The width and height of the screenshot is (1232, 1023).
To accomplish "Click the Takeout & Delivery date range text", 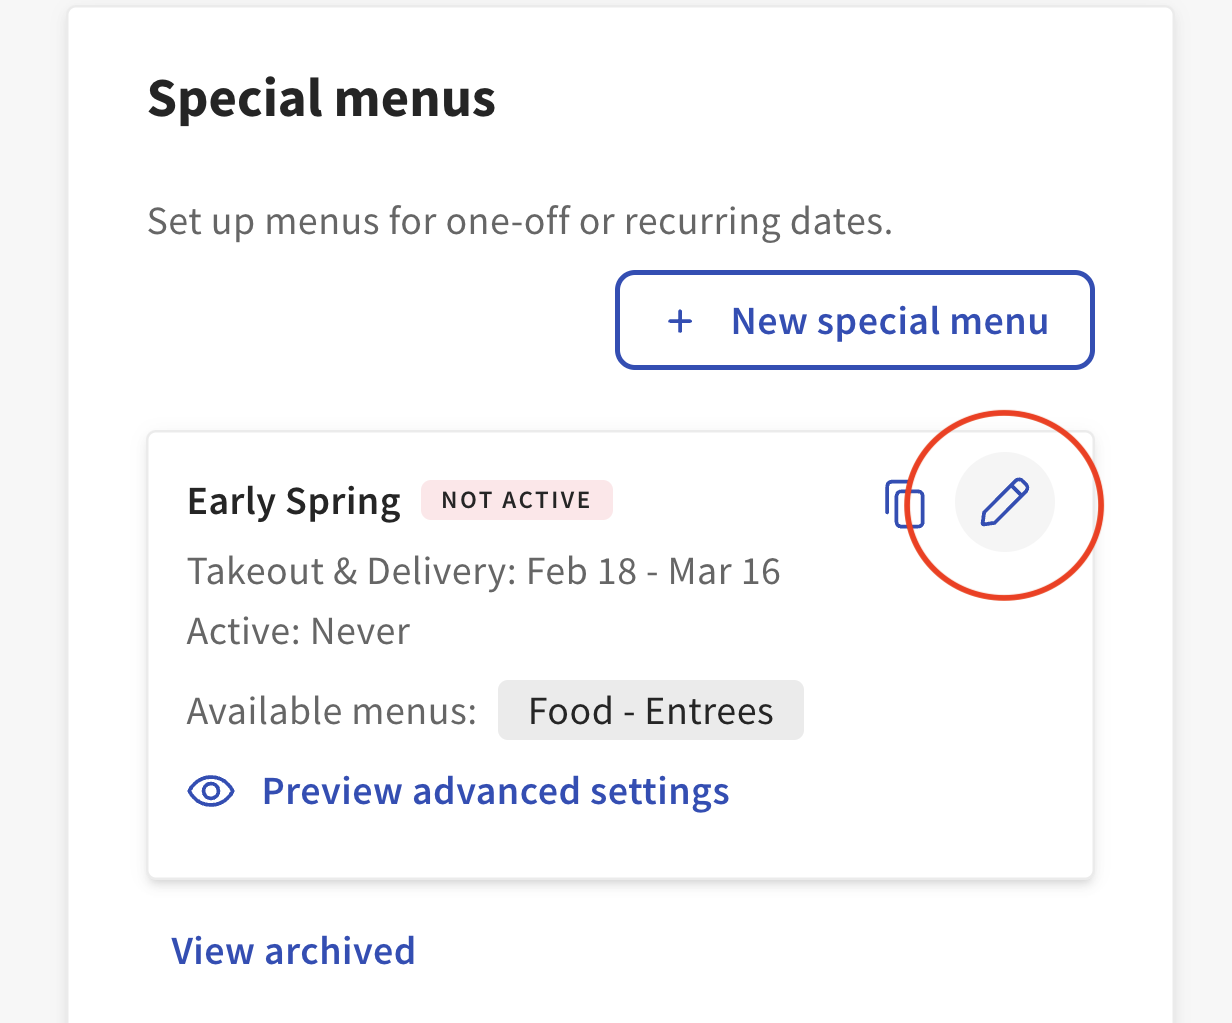I will (x=483, y=570).
